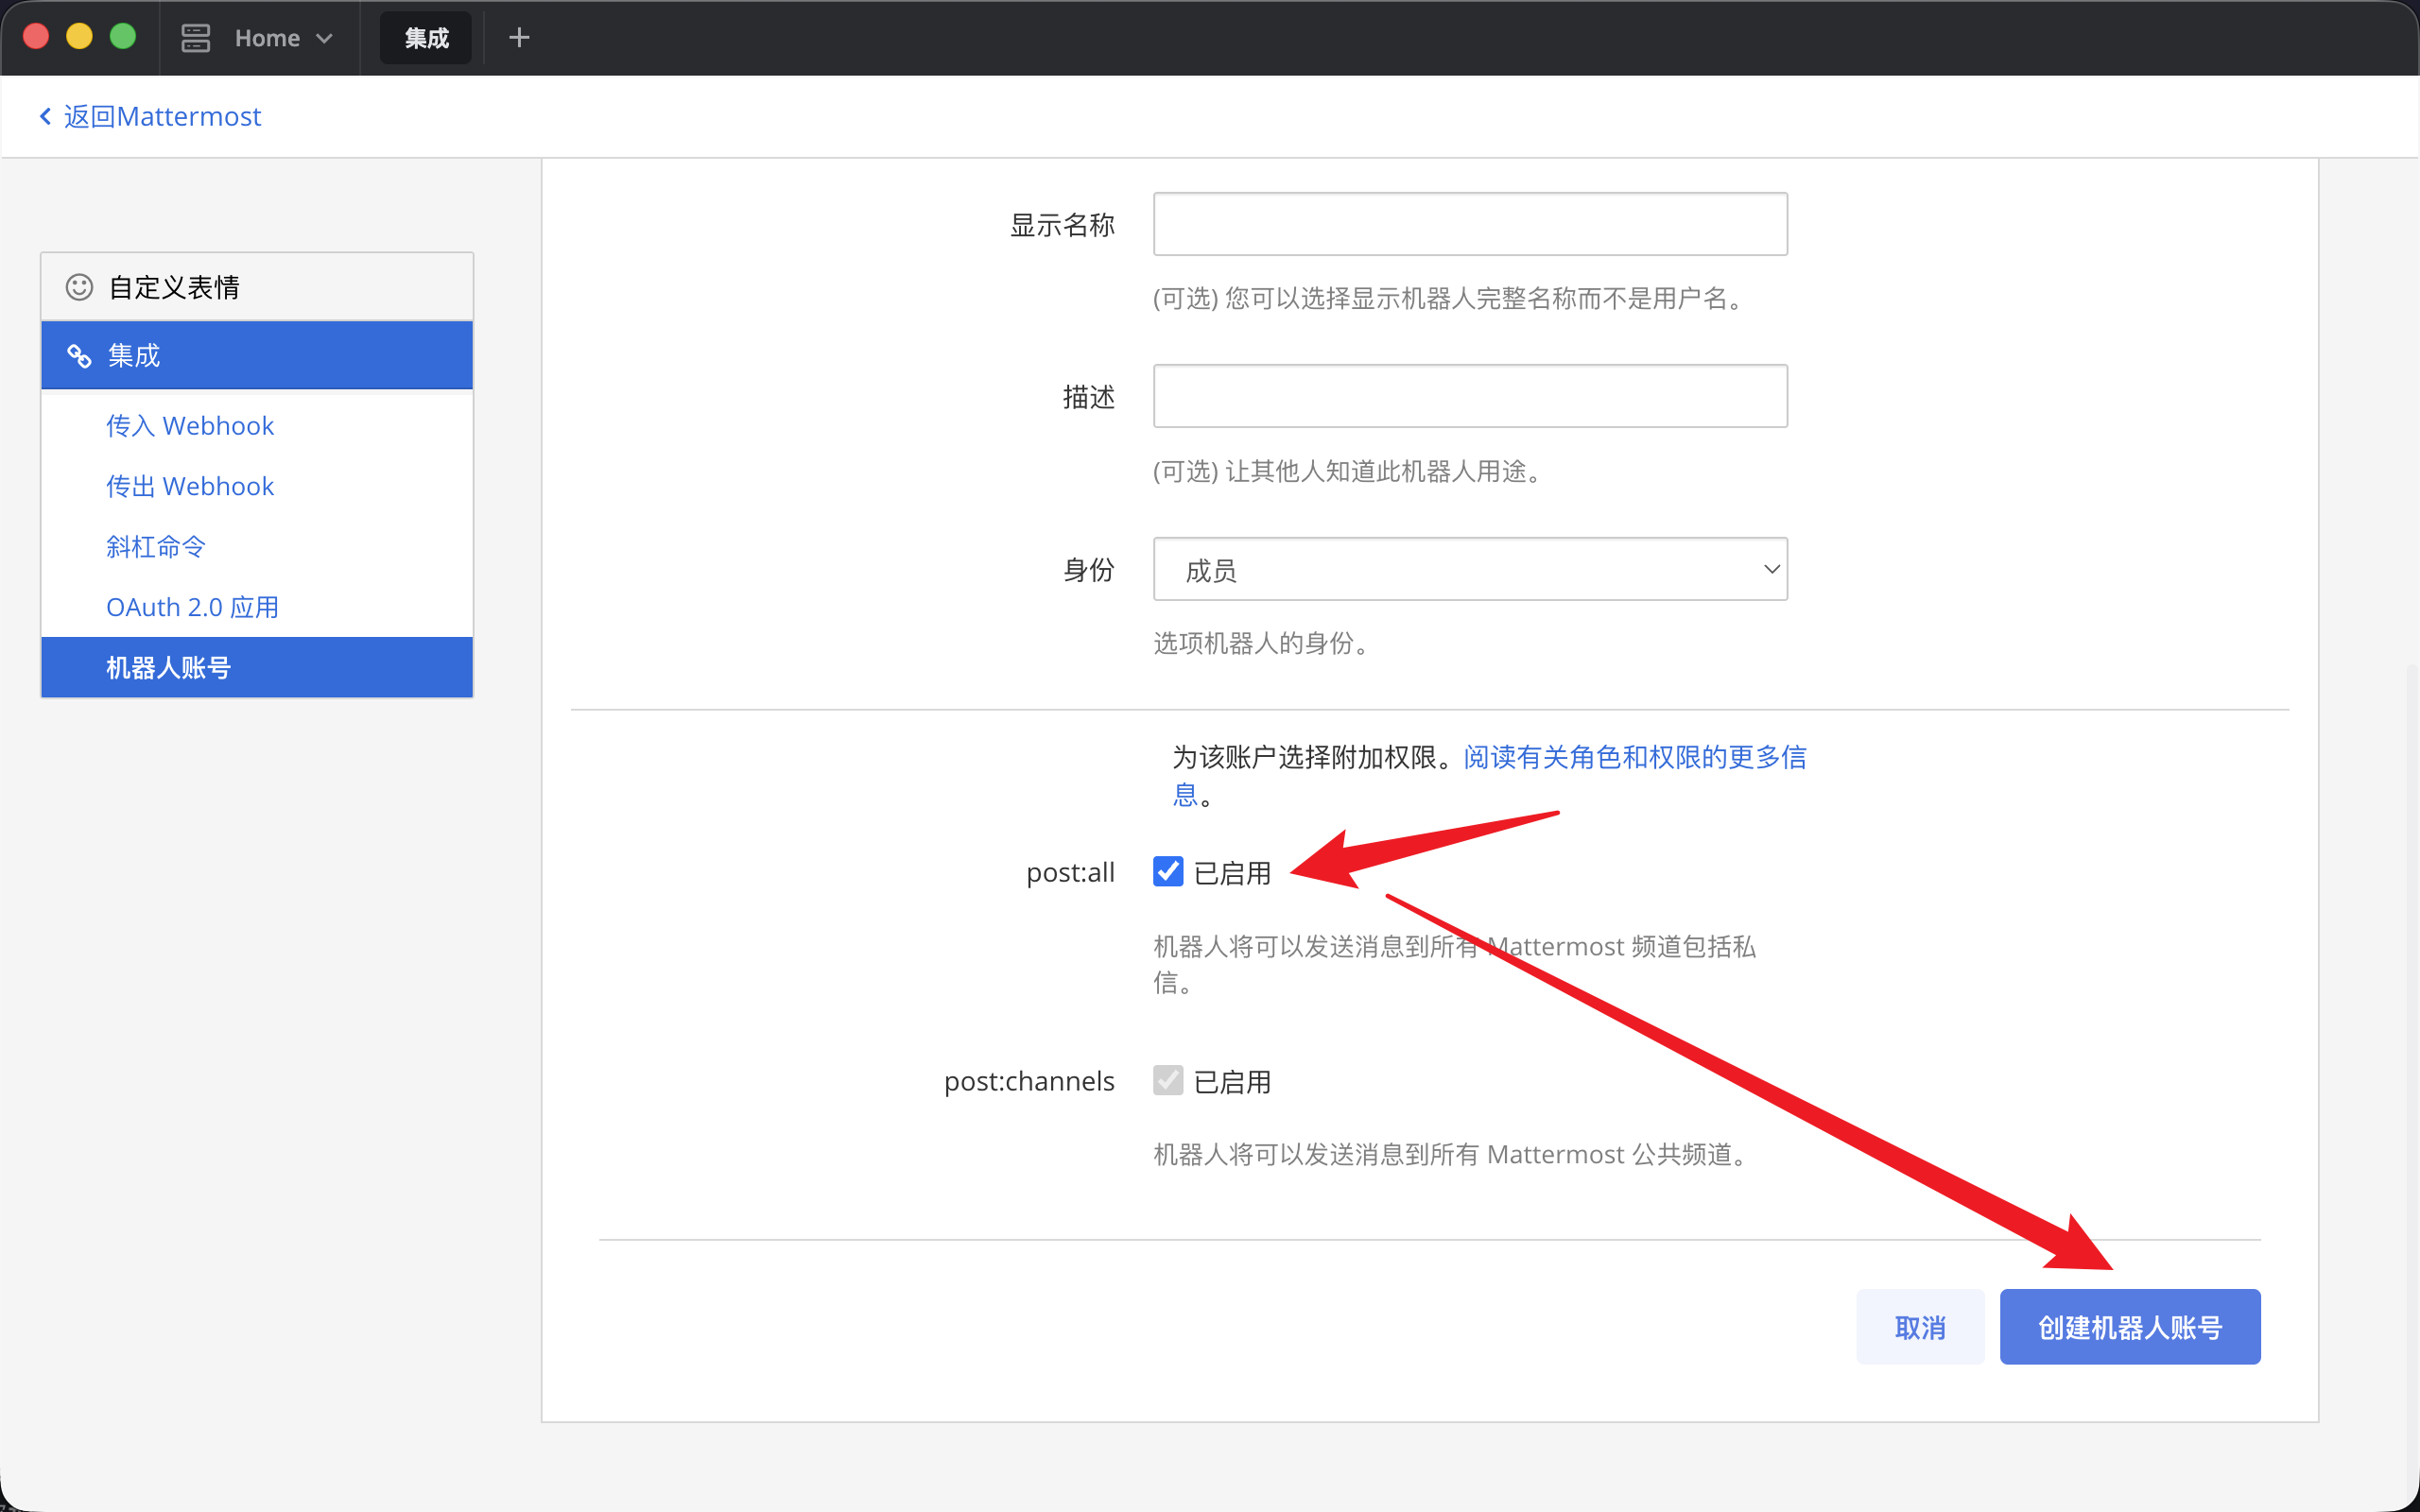Click the macOS yellow minimize button
This screenshot has width=2420, height=1512.
tap(79, 37)
